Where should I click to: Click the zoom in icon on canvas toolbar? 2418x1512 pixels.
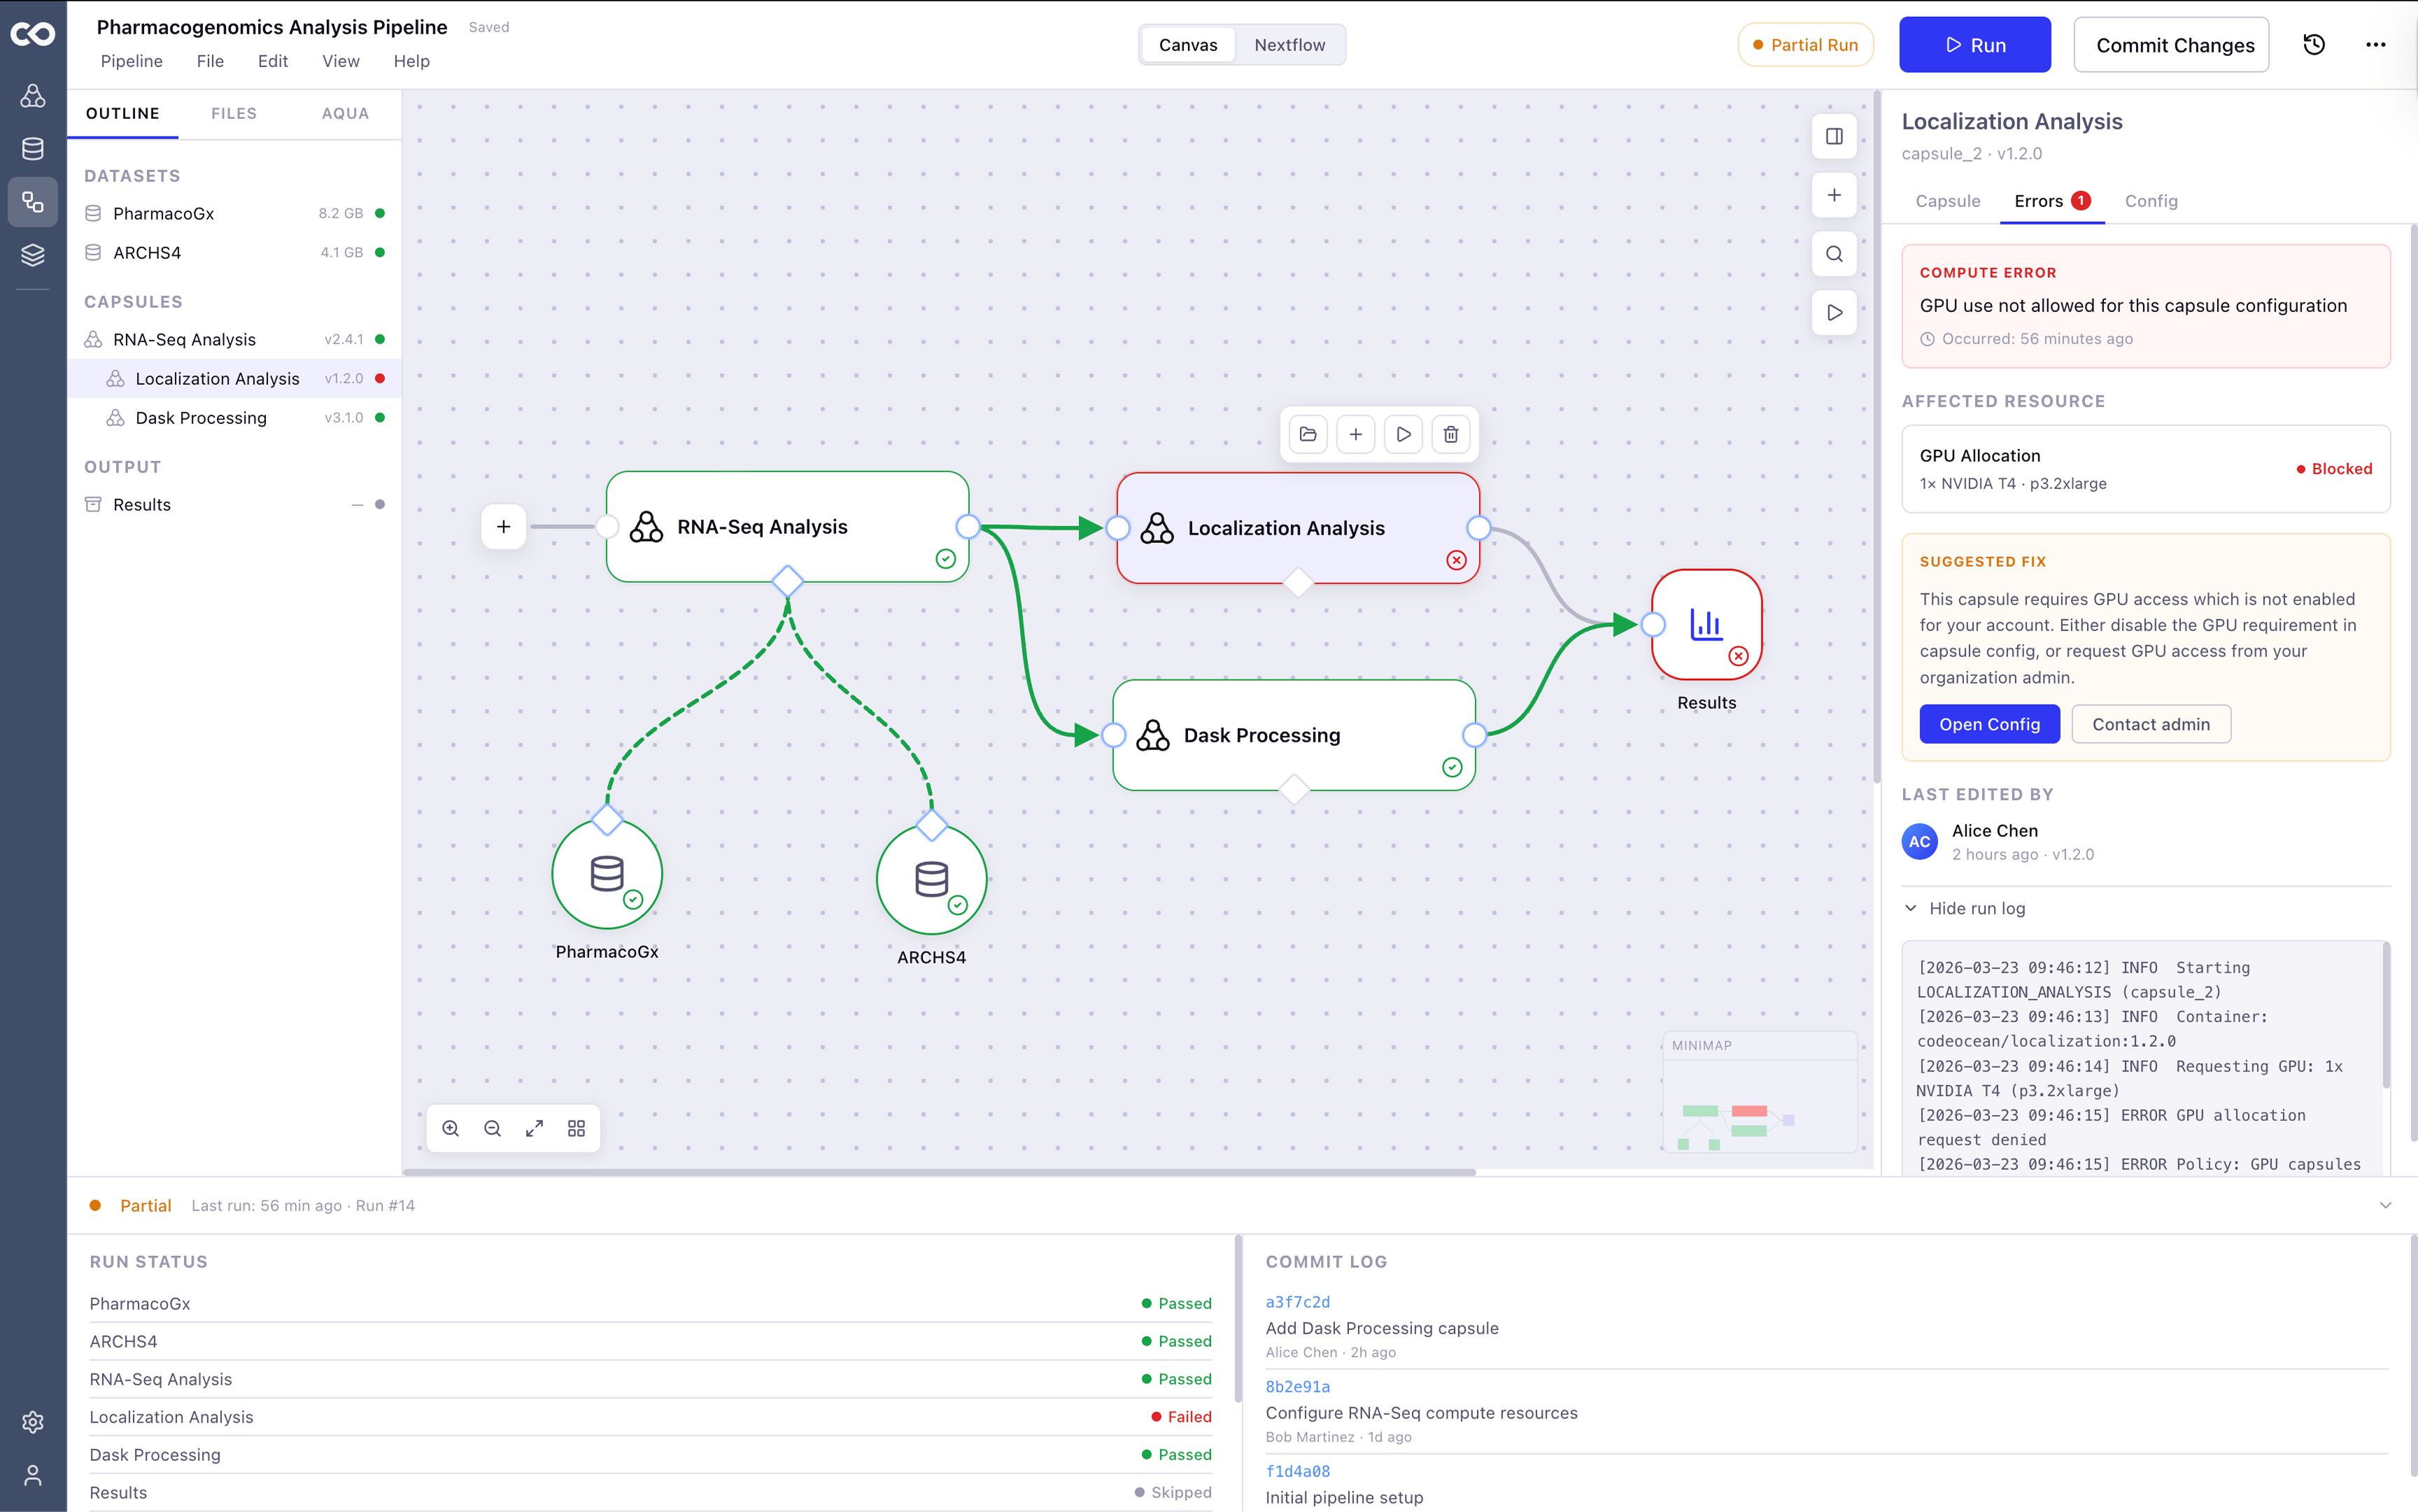click(x=450, y=1128)
